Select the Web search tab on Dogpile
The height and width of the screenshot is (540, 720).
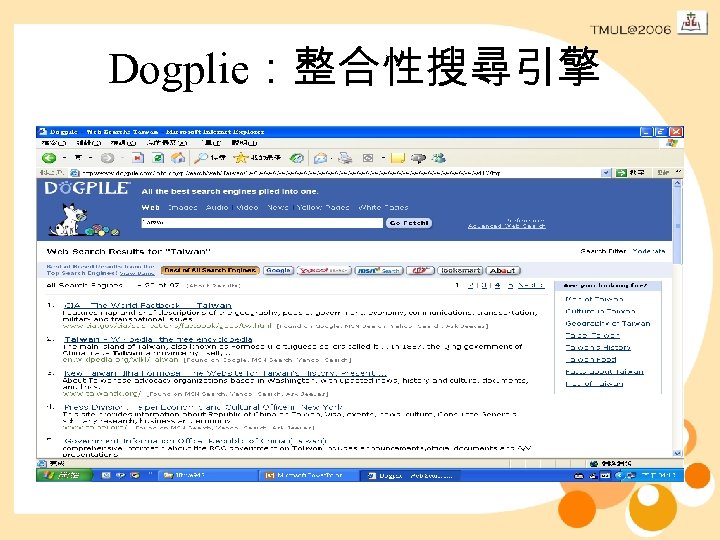point(151,208)
